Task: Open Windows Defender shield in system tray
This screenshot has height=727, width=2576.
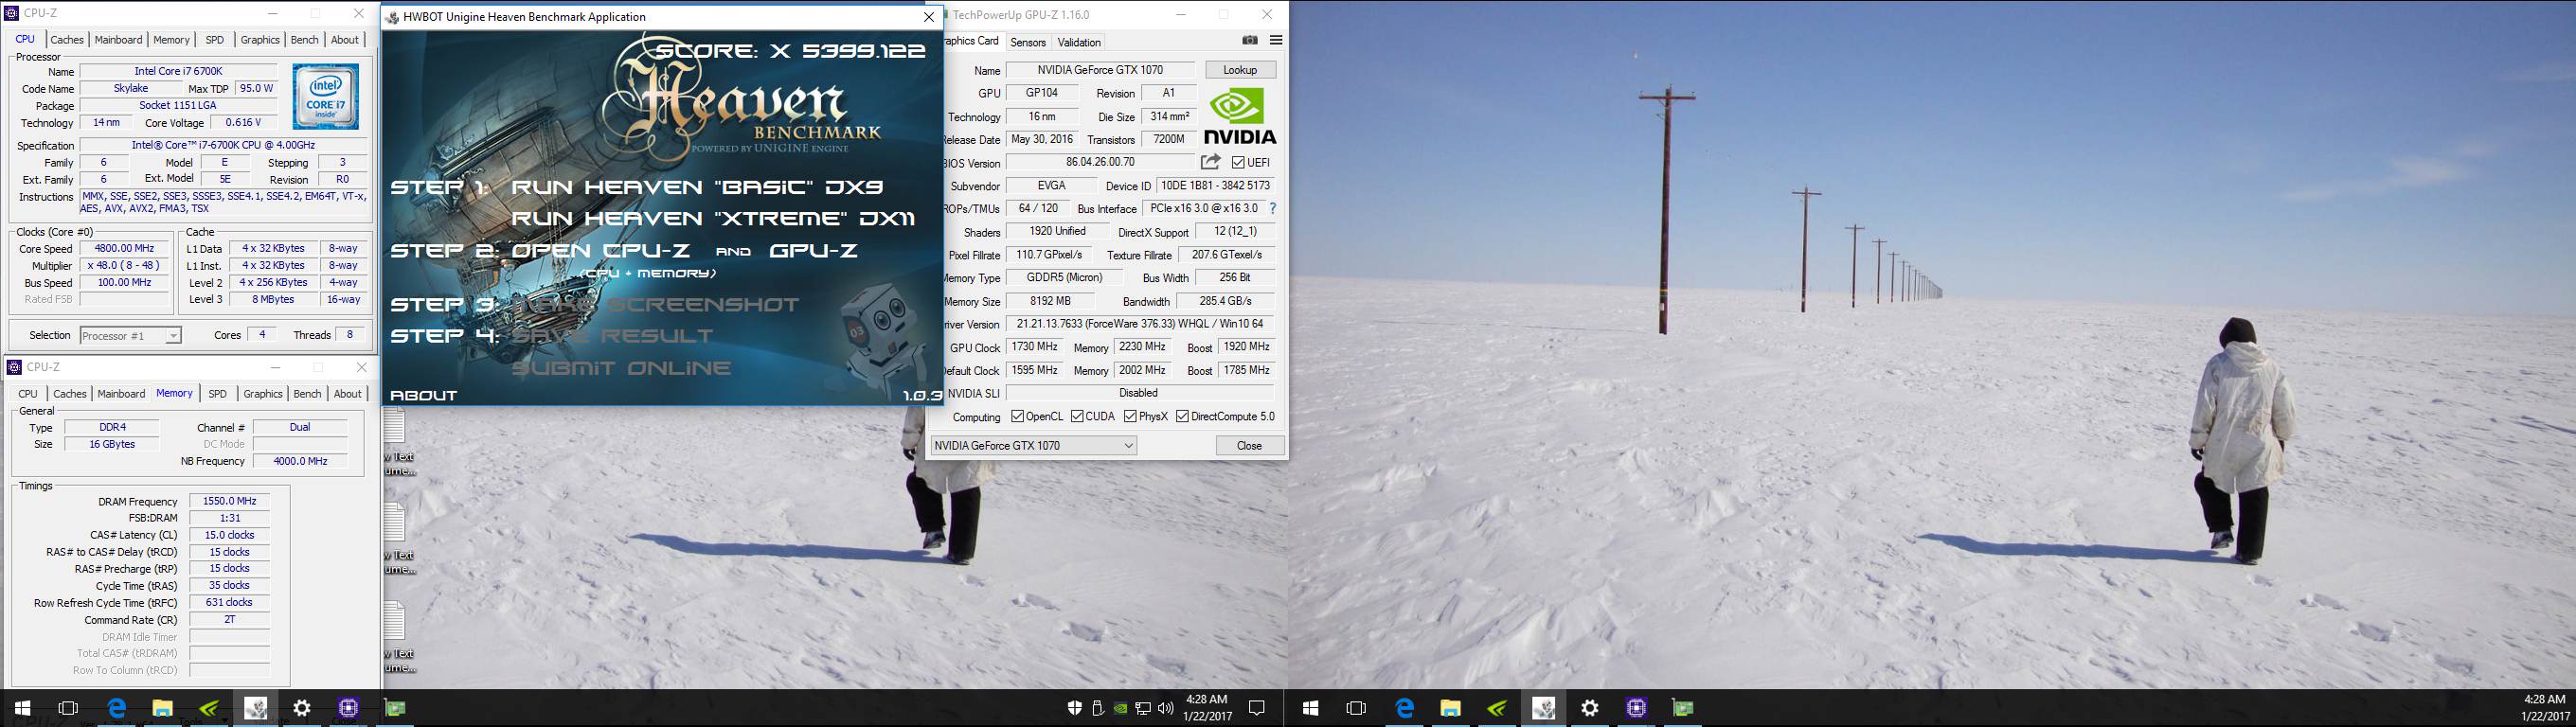Action: (x=1075, y=708)
